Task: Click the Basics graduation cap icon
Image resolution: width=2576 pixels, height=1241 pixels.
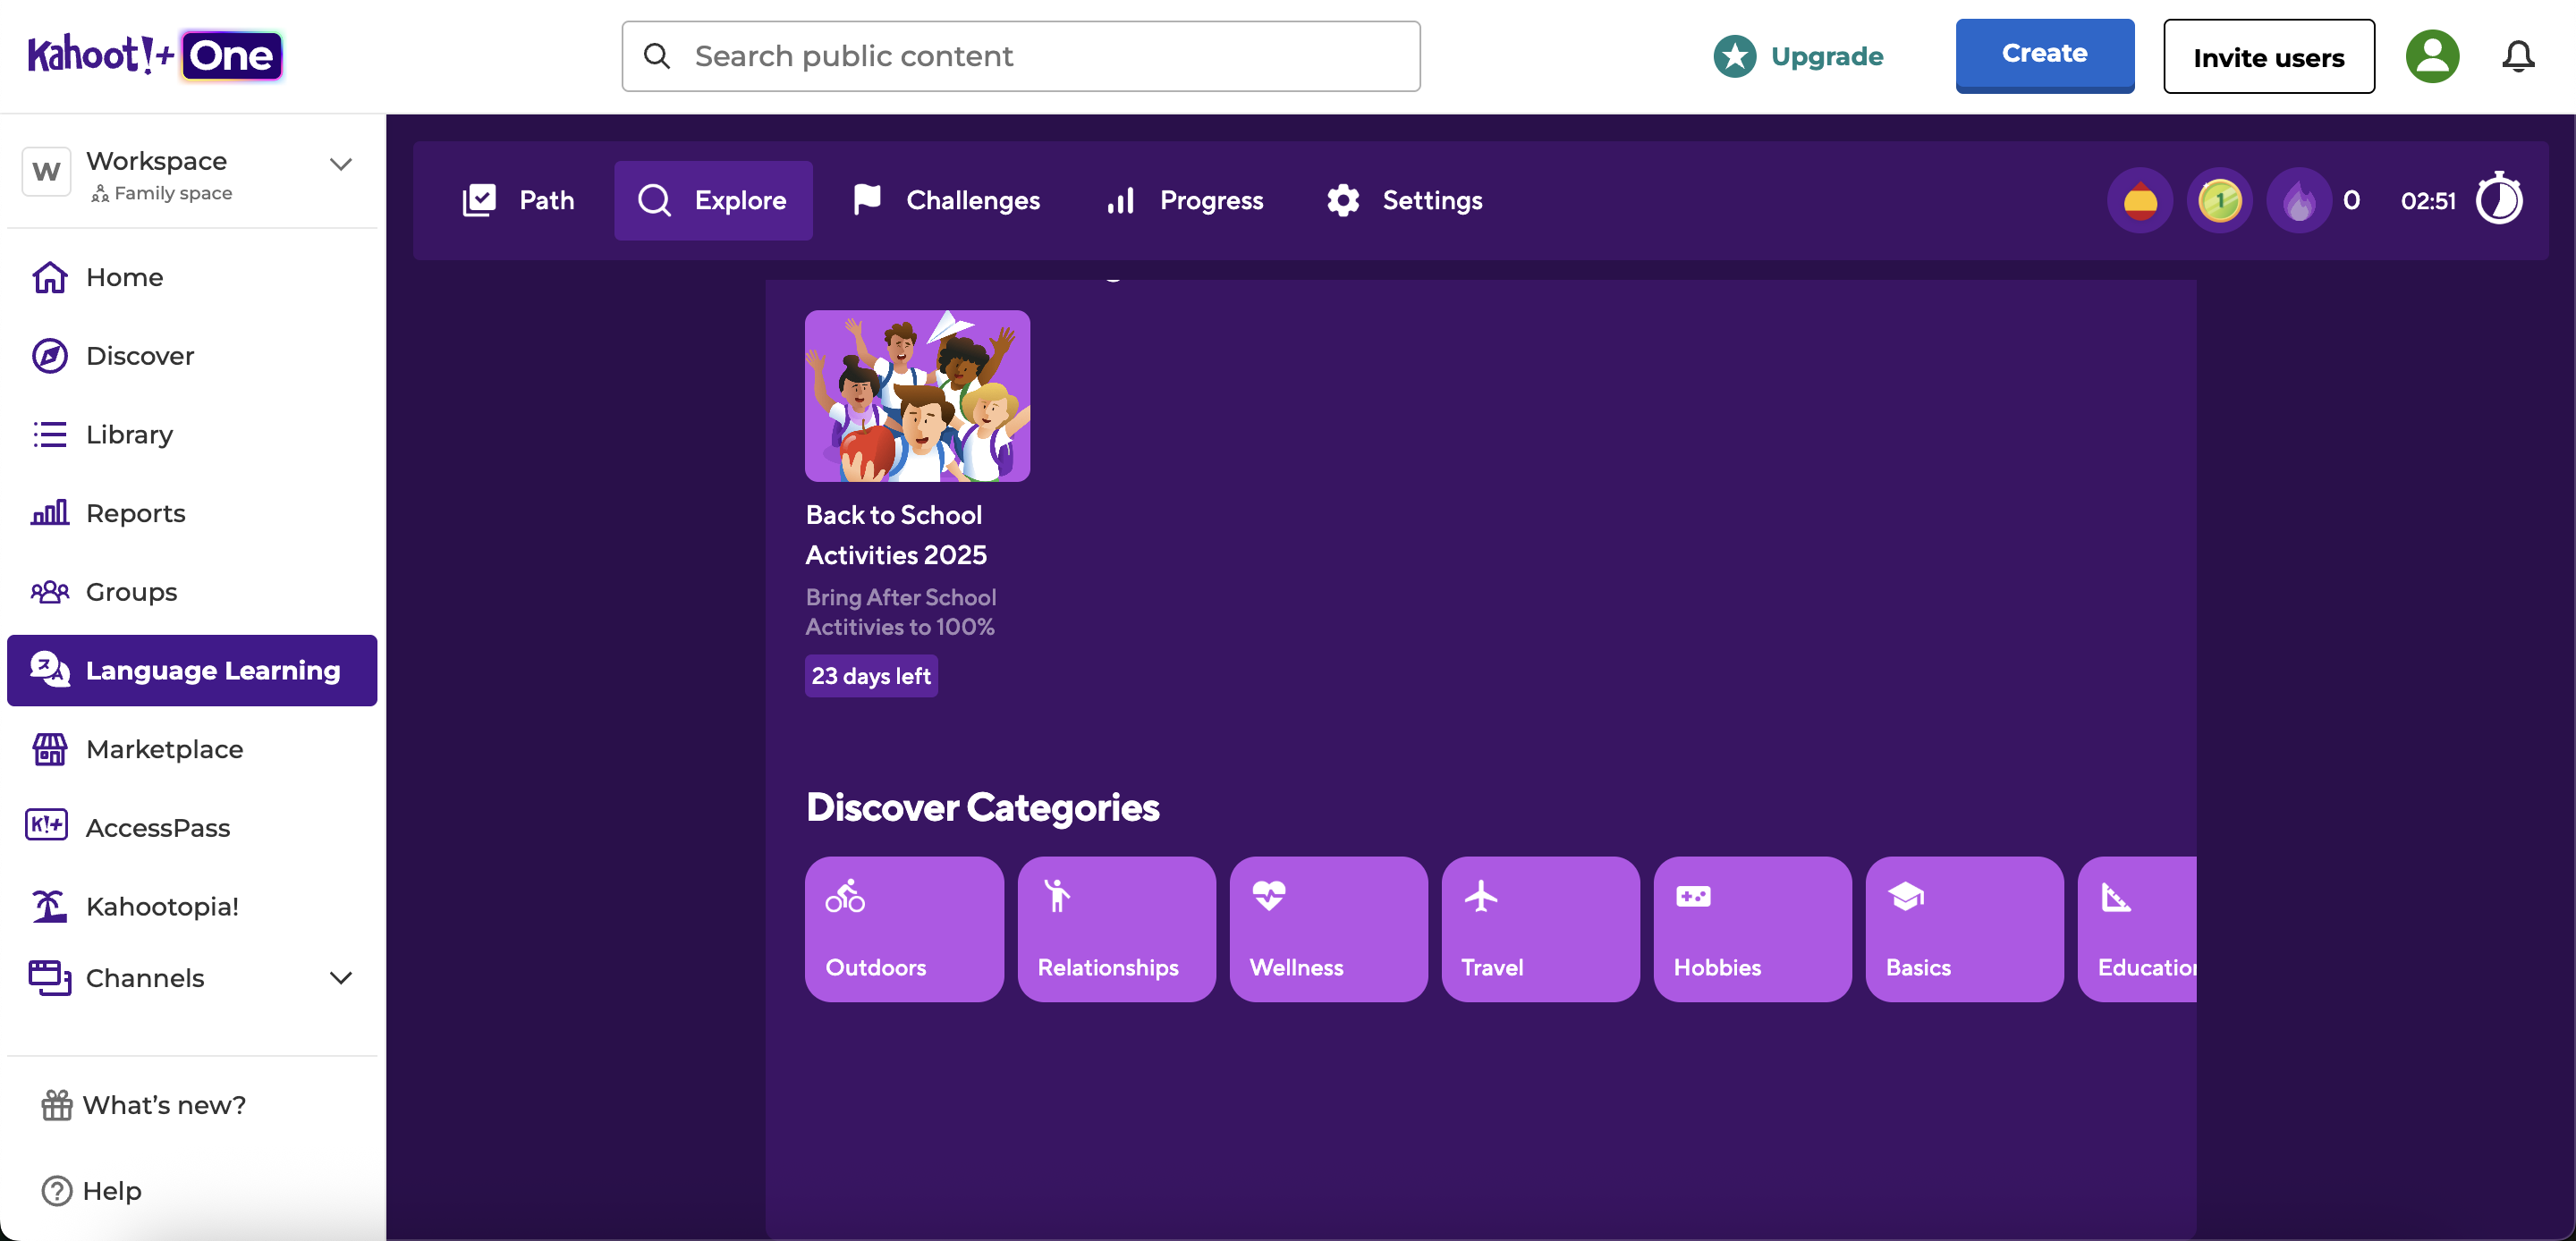Action: point(1906,896)
